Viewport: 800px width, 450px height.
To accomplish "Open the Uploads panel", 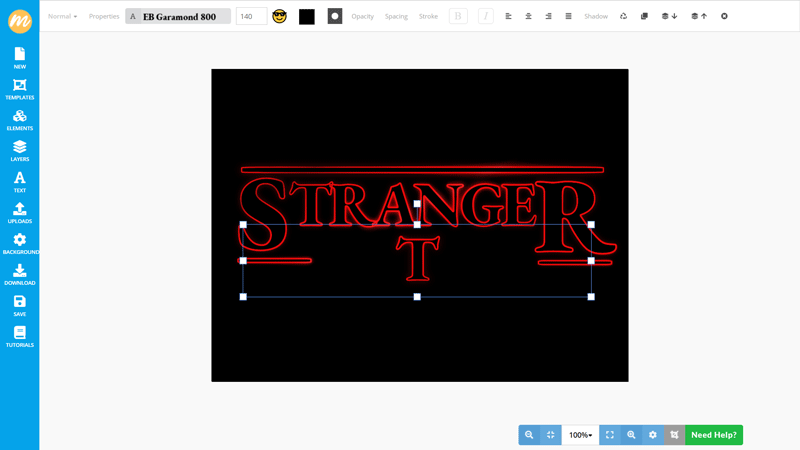I will 19,213.
